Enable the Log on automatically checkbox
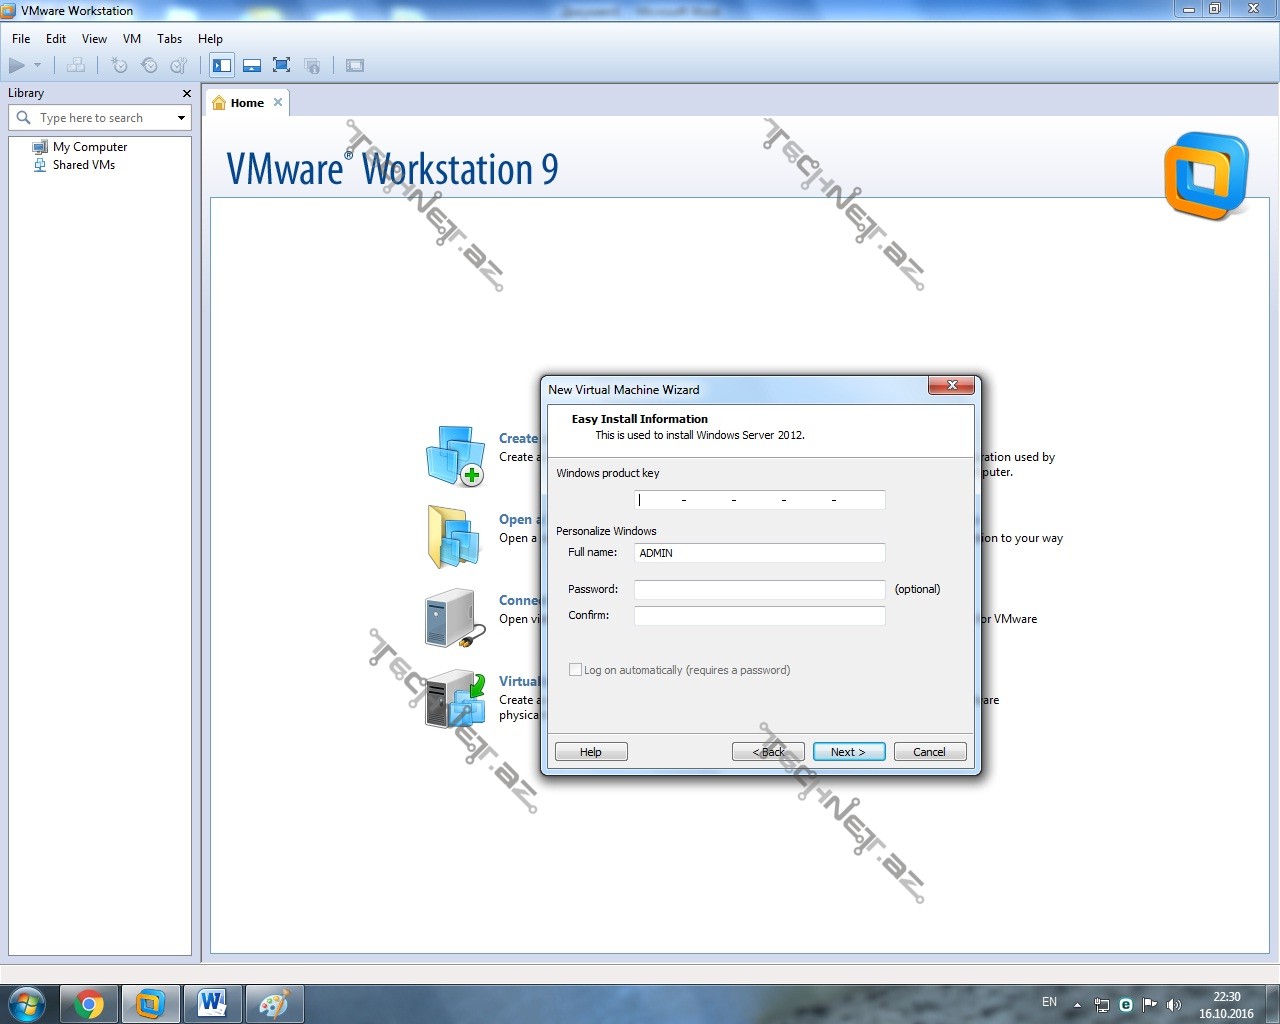1280x1024 pixels. [575, 670]
